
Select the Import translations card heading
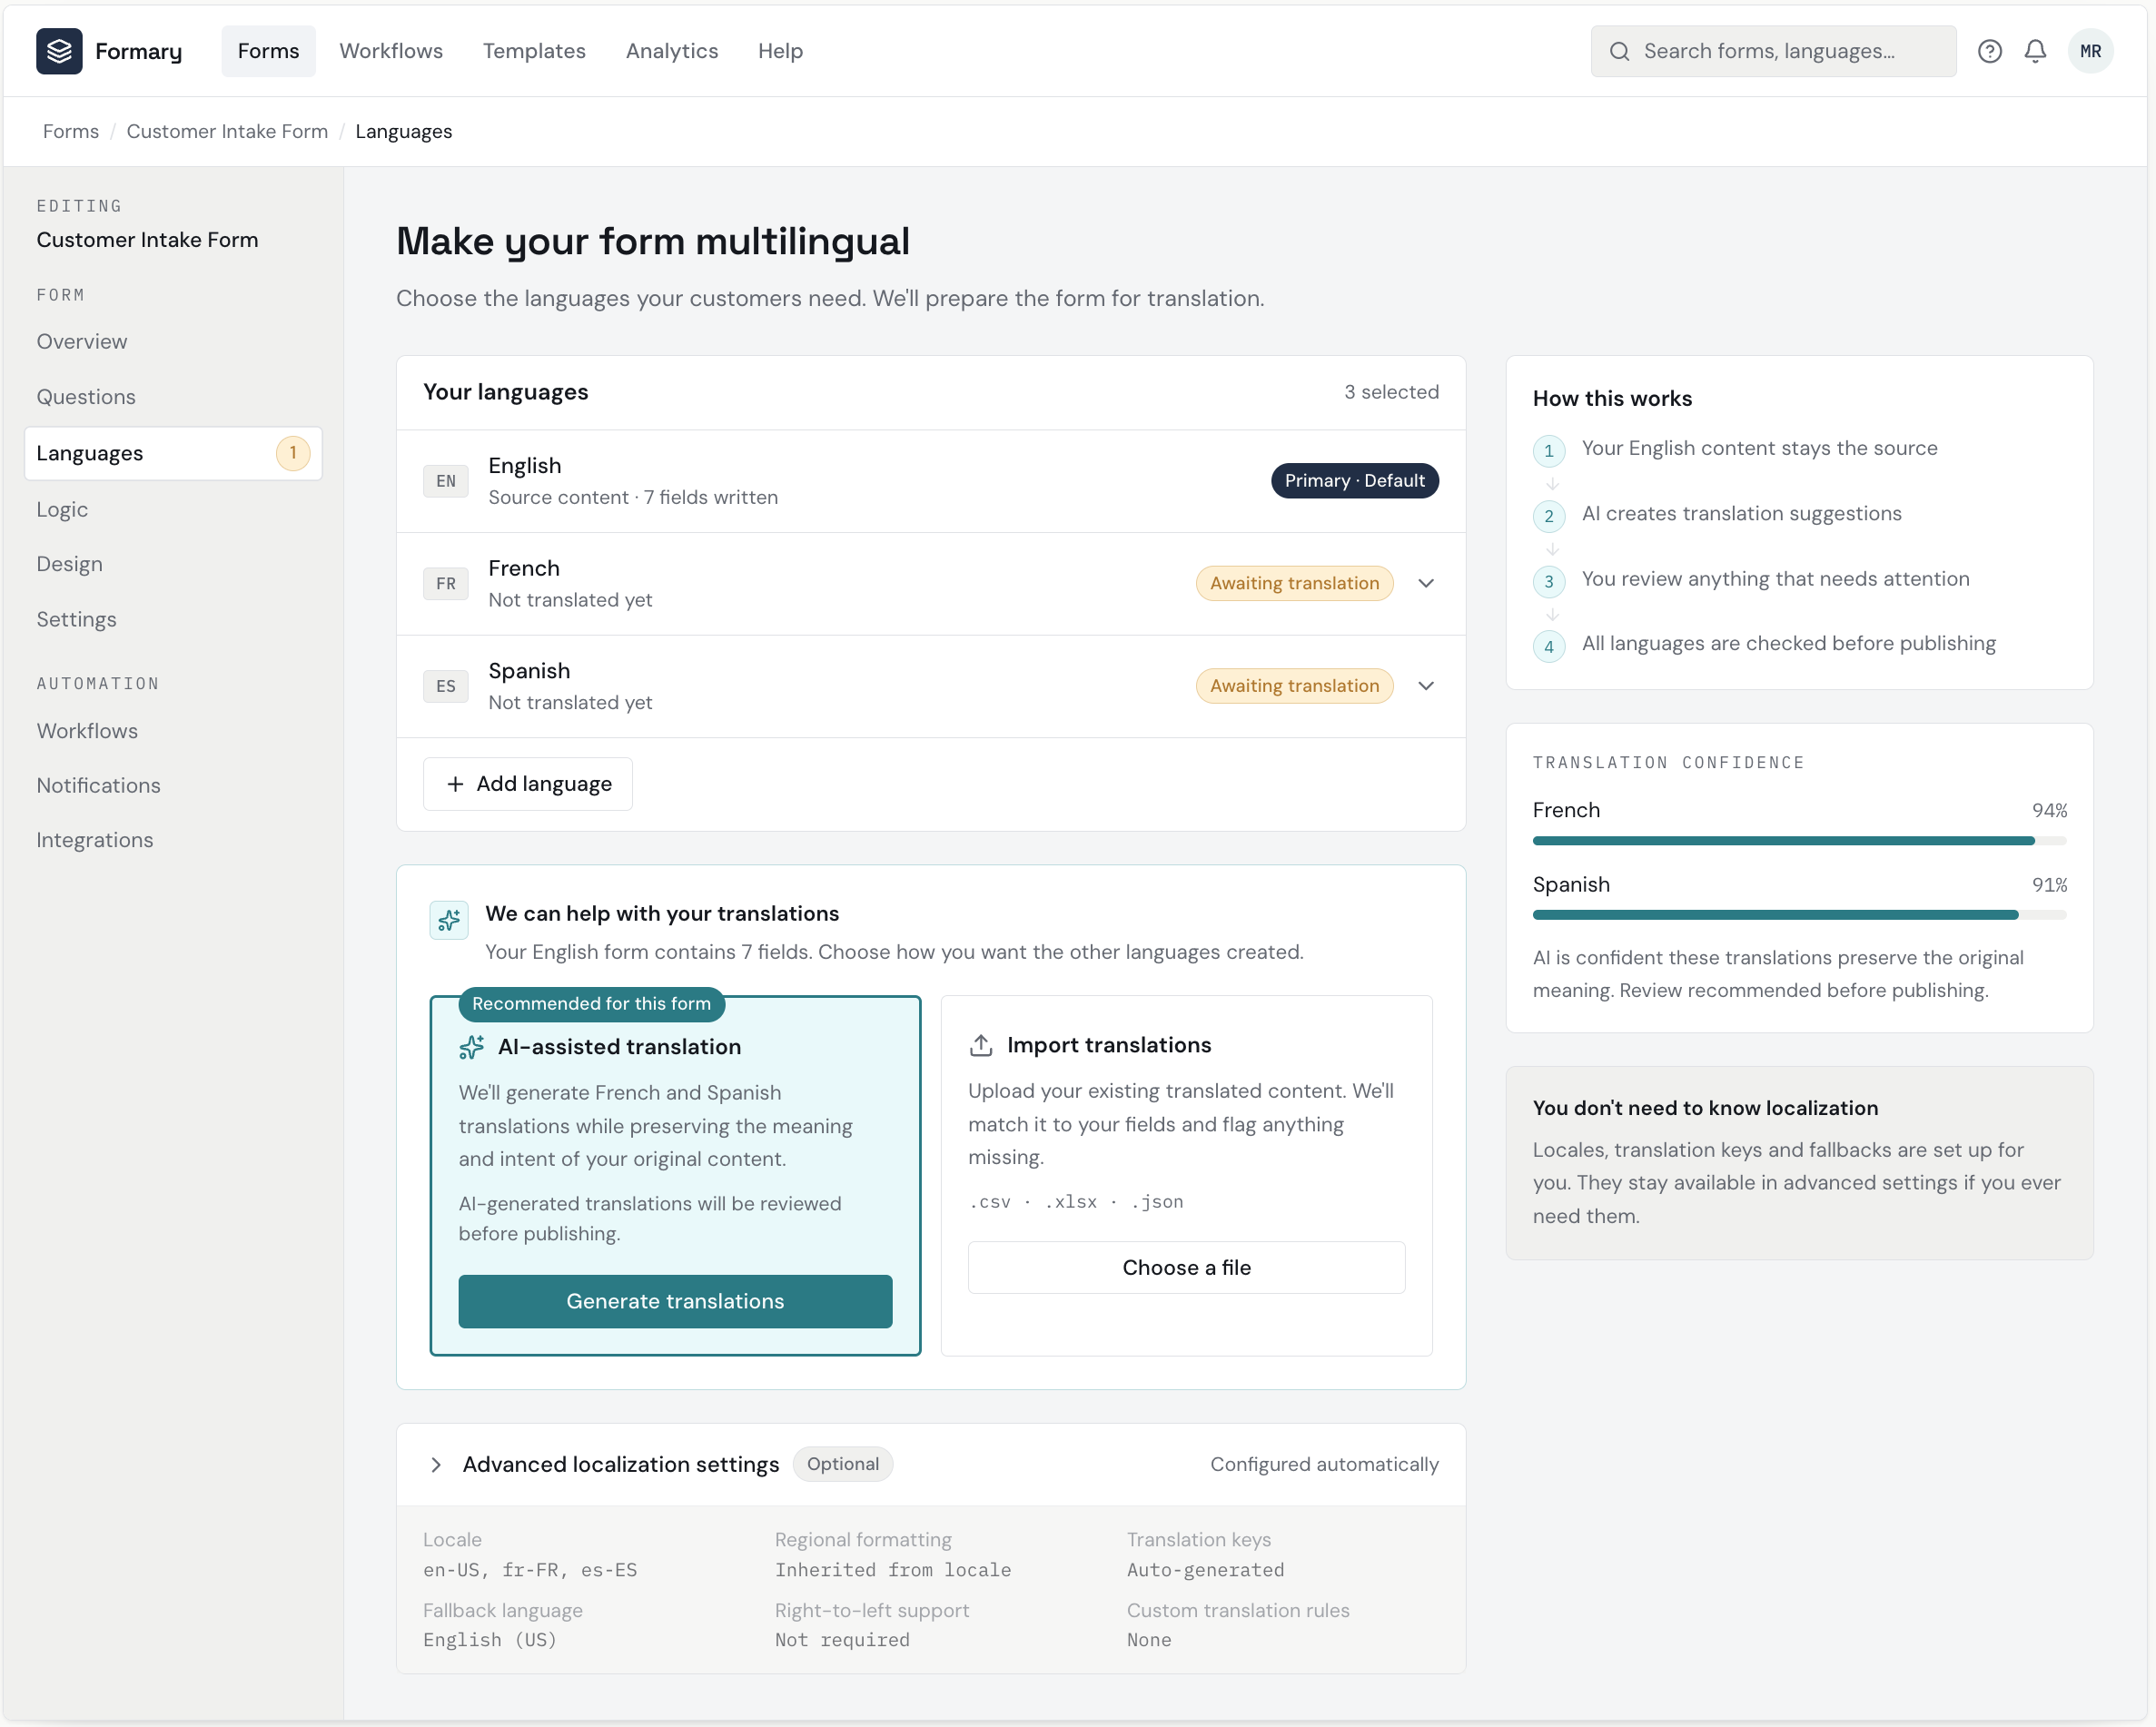point(1109,1045)
